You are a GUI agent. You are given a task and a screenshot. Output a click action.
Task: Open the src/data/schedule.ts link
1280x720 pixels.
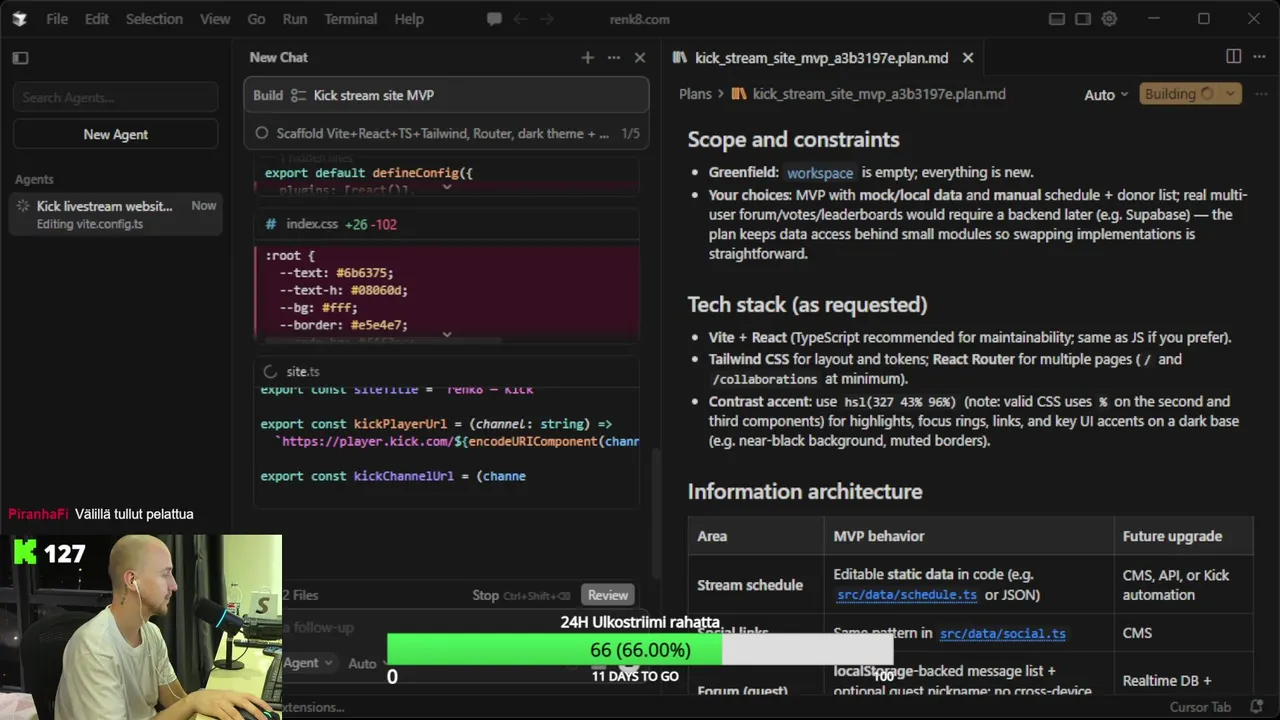pos(907,595)
